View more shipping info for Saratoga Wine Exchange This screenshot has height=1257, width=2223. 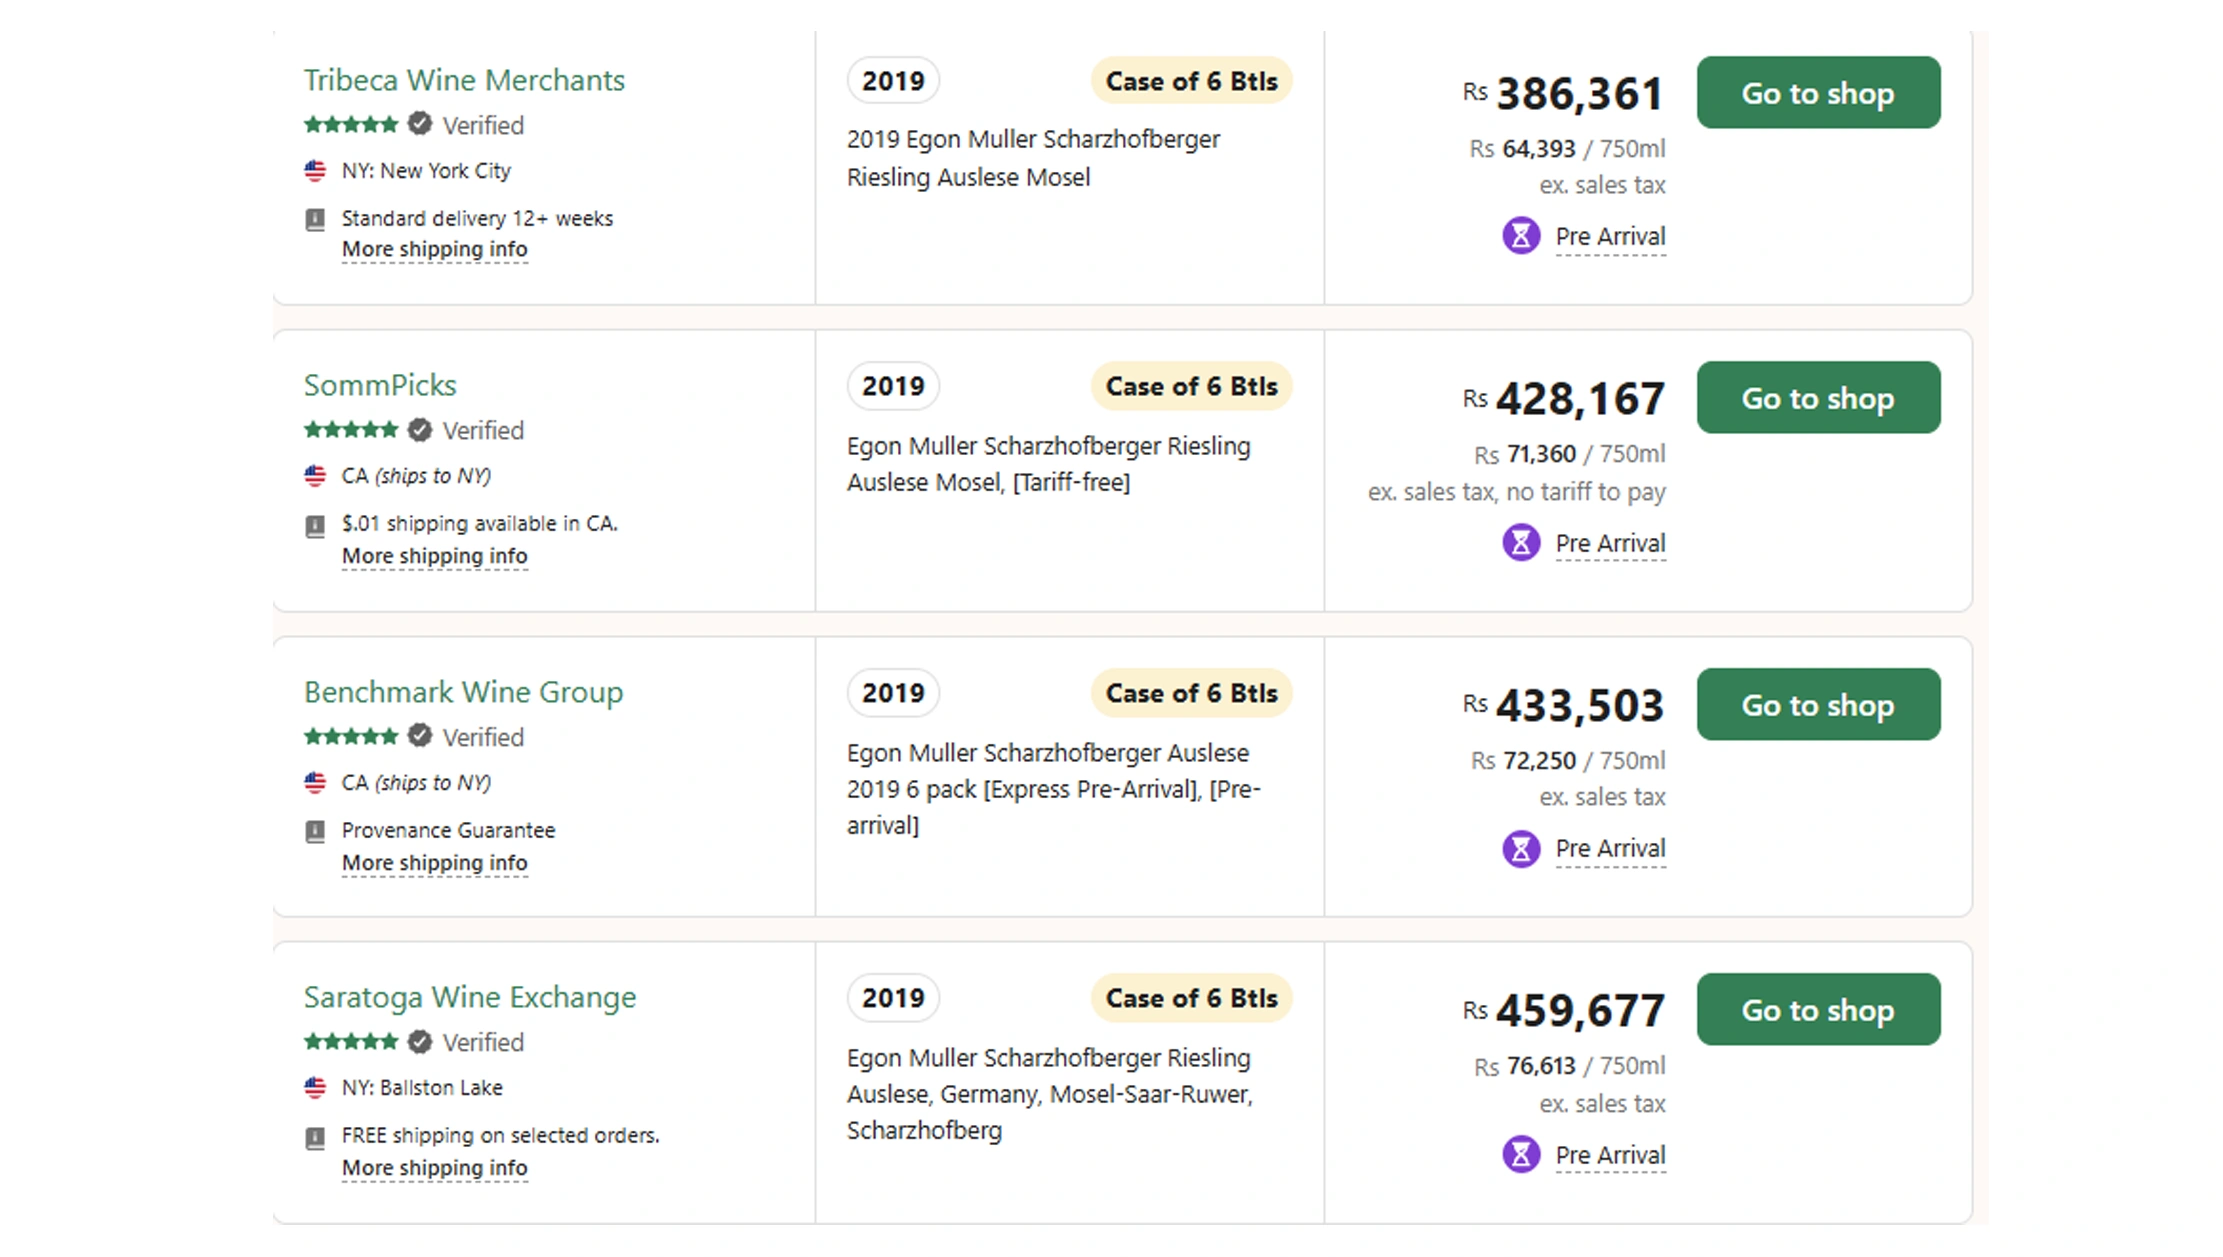(434, 1168)
